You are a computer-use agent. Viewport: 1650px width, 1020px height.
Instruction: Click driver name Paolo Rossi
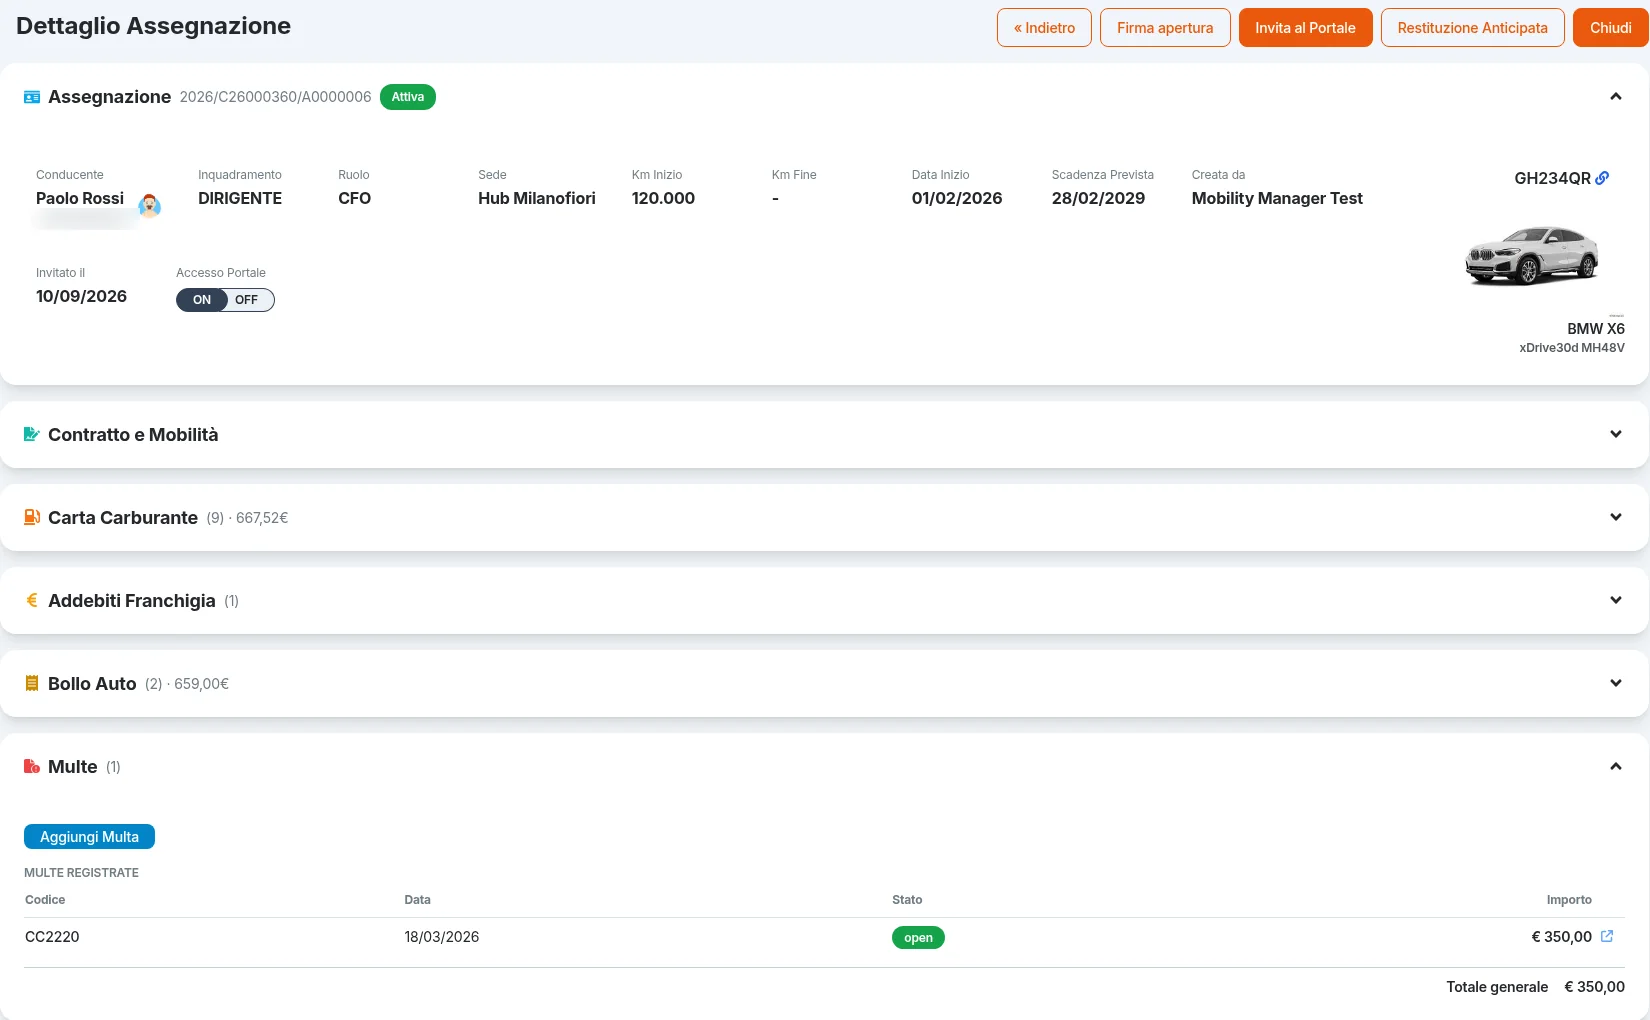point(80,198)
